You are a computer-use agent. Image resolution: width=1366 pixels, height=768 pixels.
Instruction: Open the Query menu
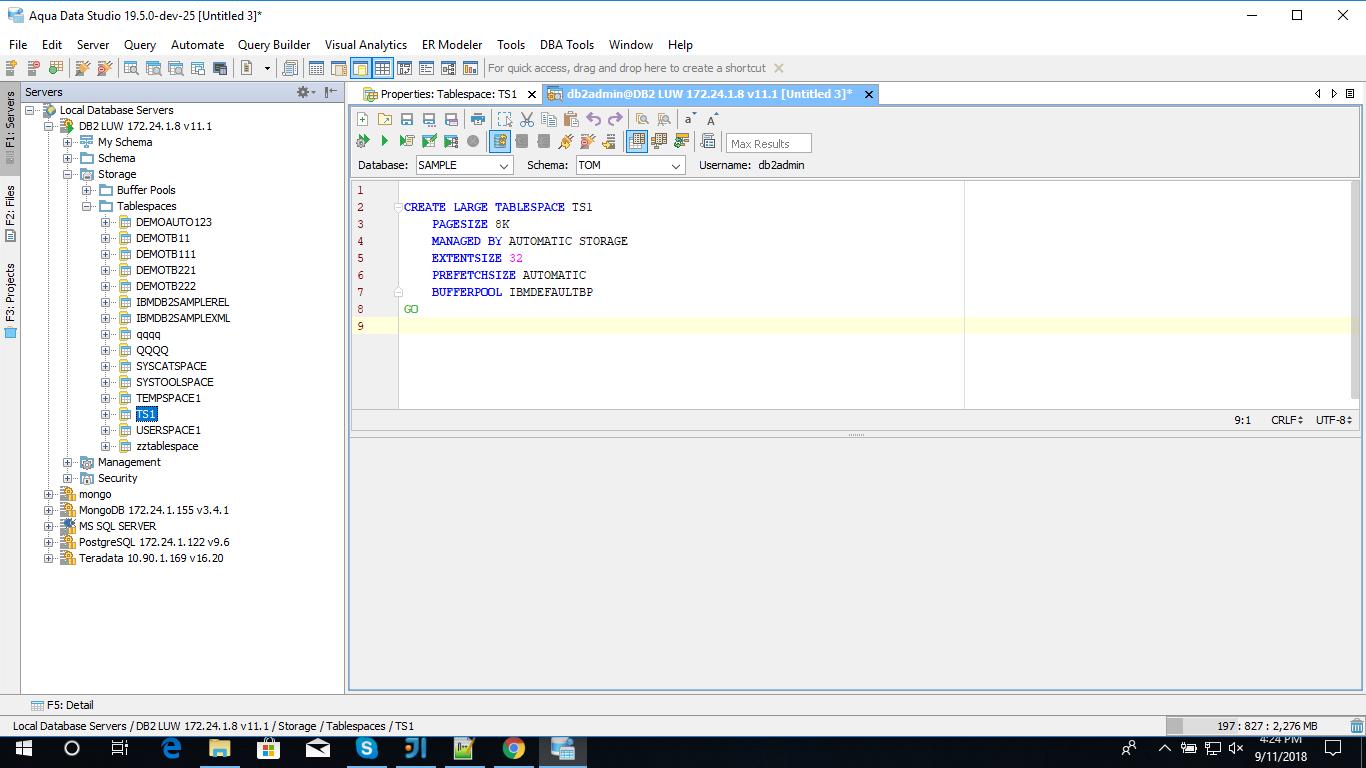pyautogui.click(x=140, y=45)
